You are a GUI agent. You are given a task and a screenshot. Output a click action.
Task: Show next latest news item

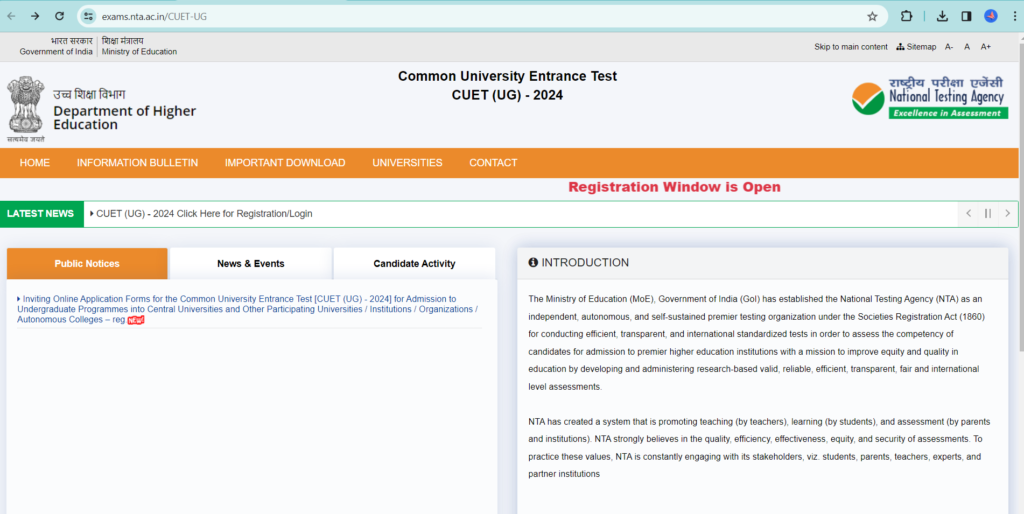(x=1007, y=213)
